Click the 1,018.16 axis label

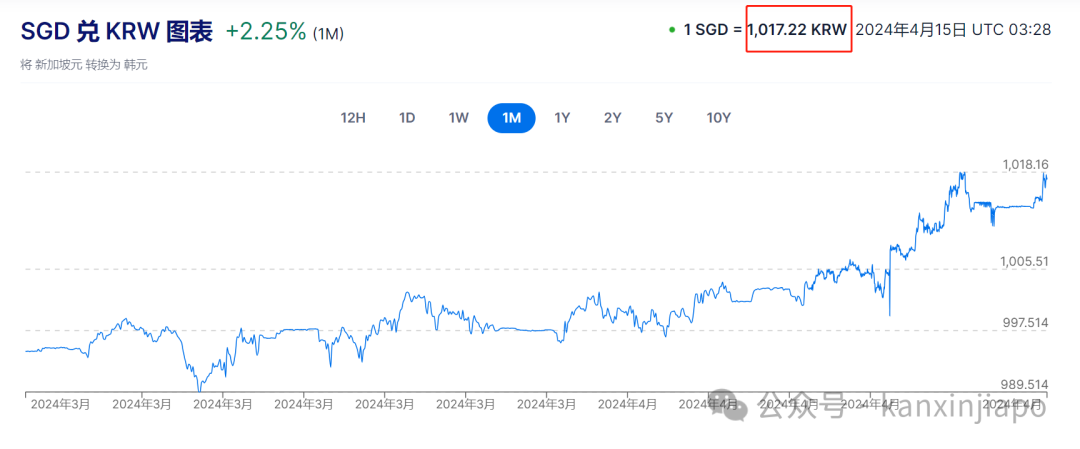[x=1024, y=165]
